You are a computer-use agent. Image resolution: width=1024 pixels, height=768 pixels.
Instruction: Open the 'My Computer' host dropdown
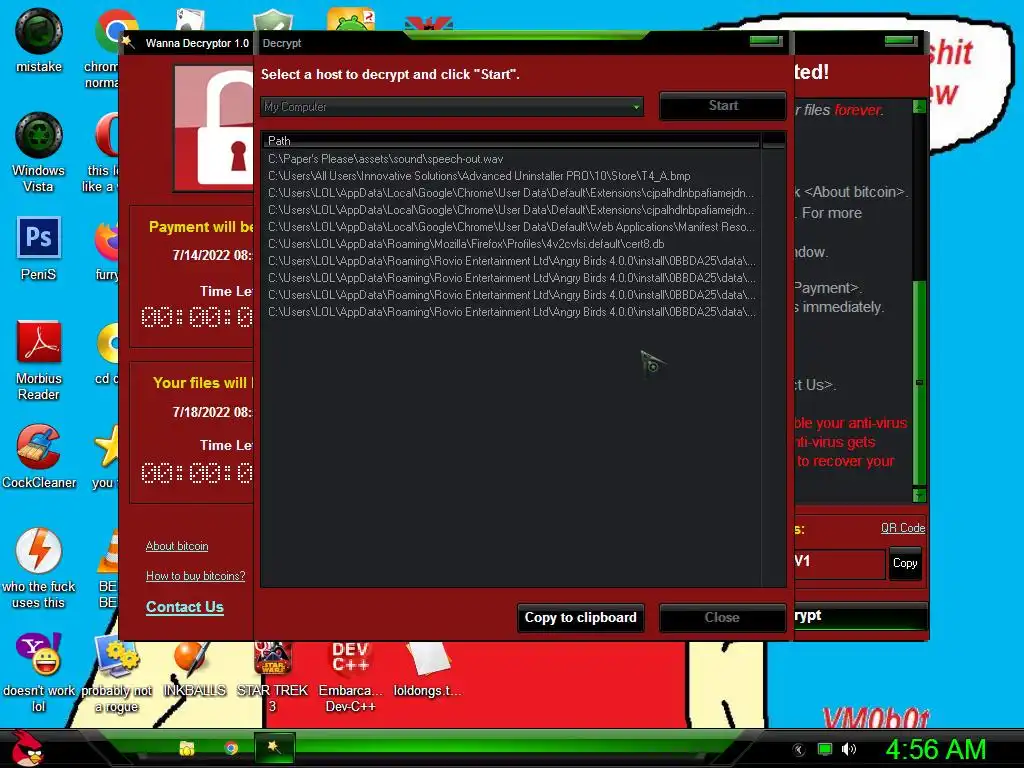click(452, 106)
